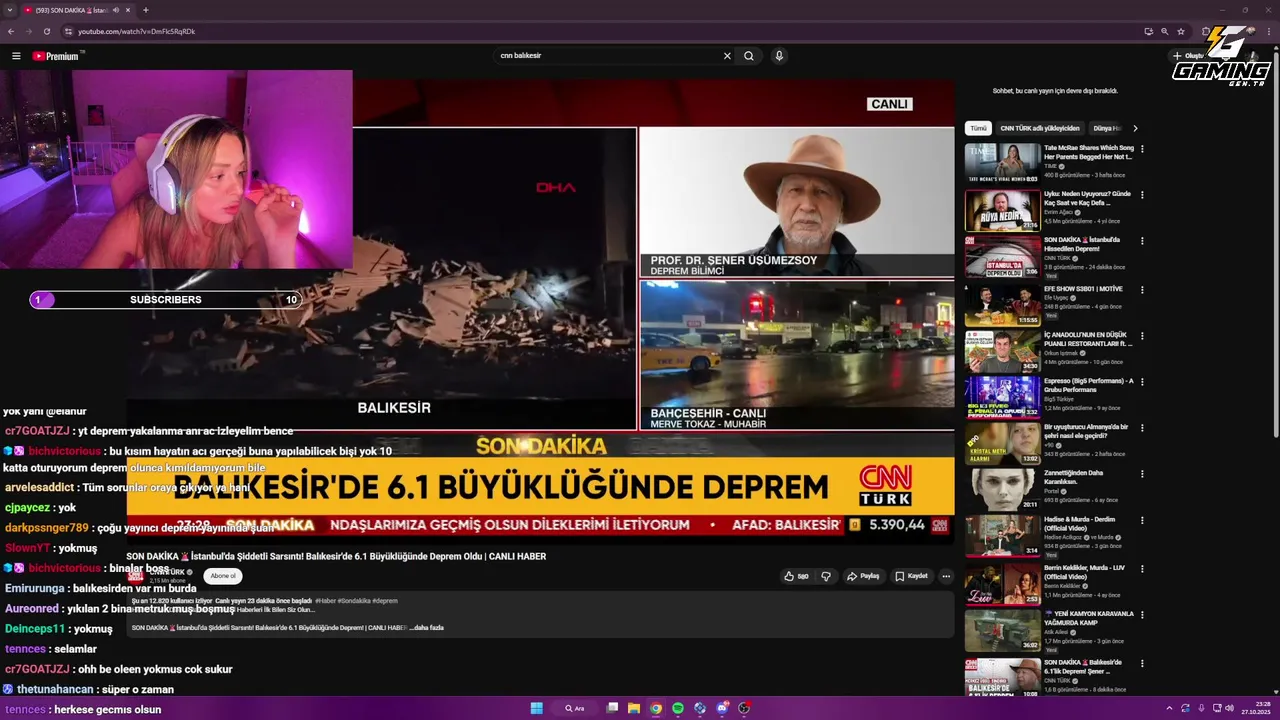Reload the page with the refresh icon

tap(46, 31)
